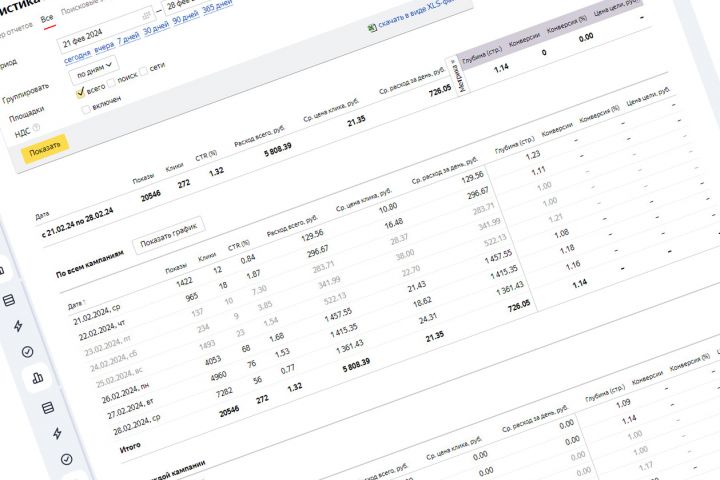Click check-circle icon directly above bar-chart icon

point(28,352)
